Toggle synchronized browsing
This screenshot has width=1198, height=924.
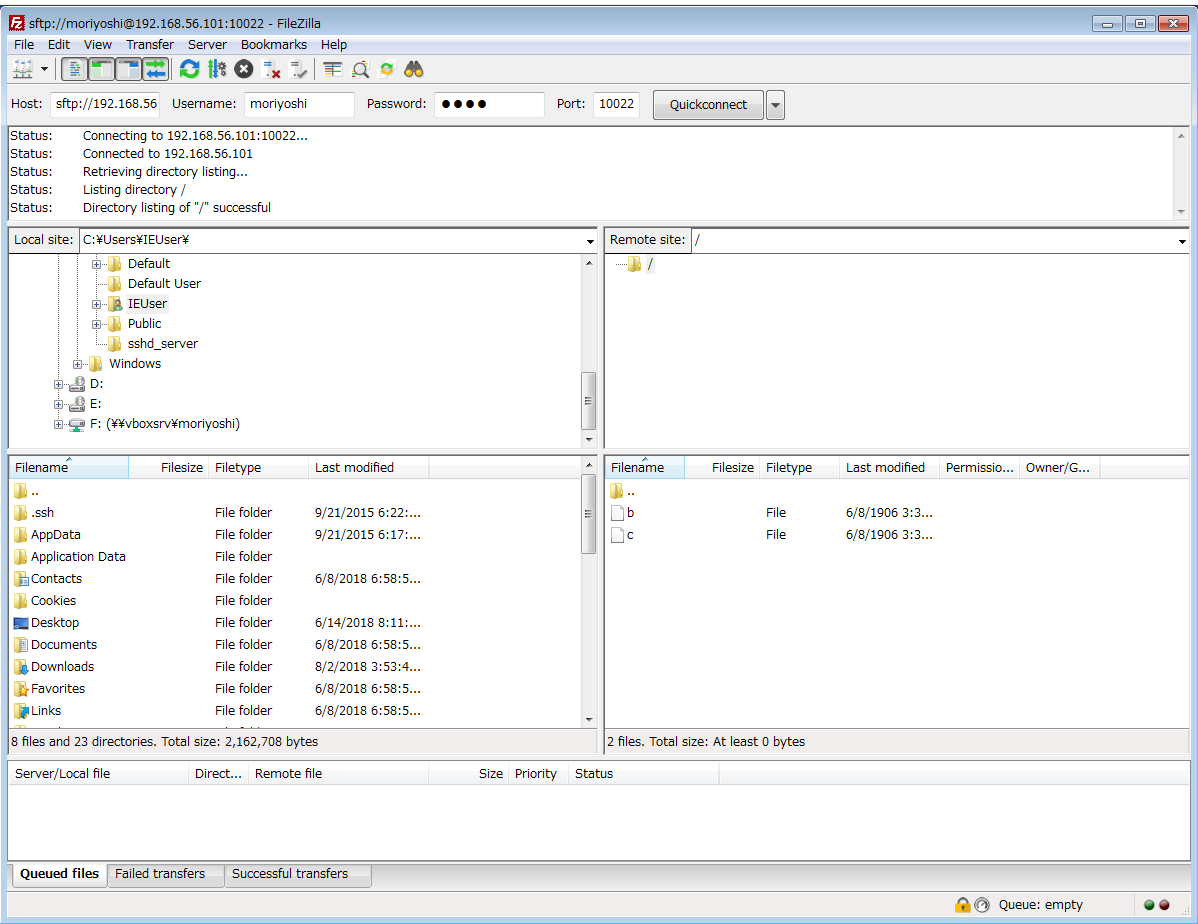click(x=387, y=70)
